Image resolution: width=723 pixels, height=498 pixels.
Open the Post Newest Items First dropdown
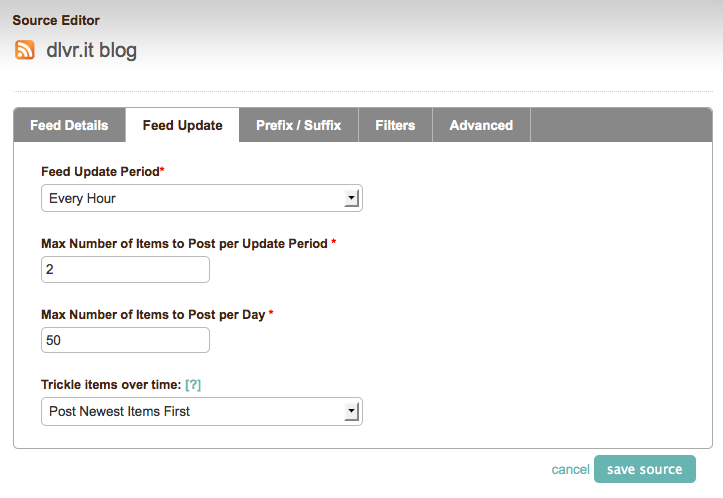click(x=202, y=411)
